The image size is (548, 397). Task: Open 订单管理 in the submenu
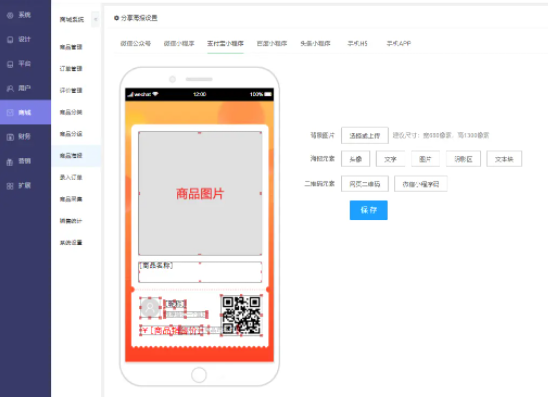[x=71, y=68]
